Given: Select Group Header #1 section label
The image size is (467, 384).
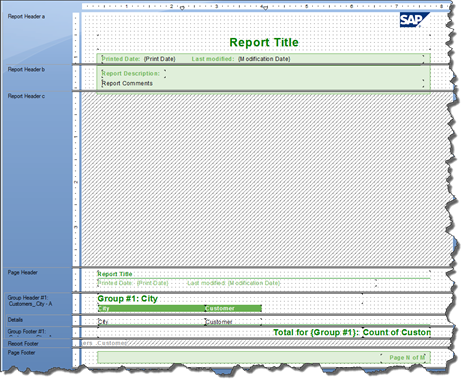Looking at the screenshot, I should coord(30,301).
